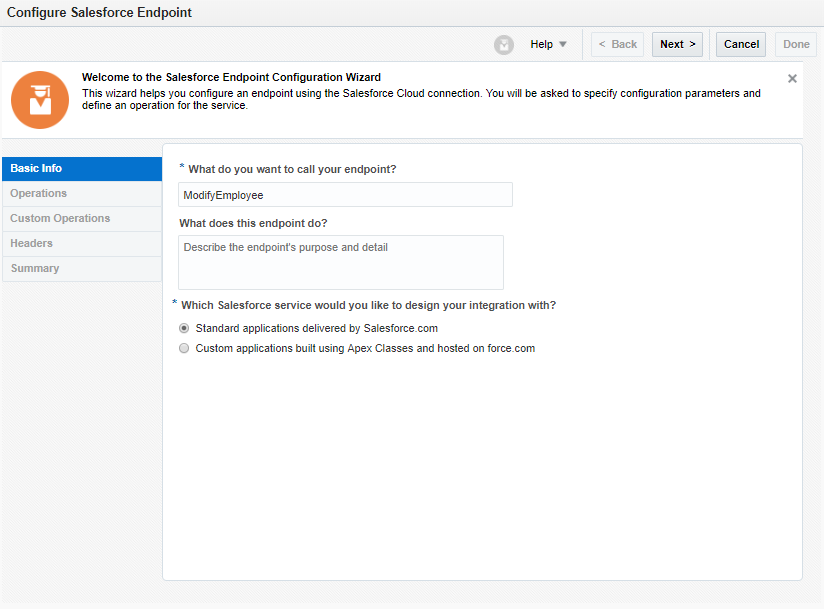
Task: Click the orange Salesforce wizard icon
Action: coord(40,100)
